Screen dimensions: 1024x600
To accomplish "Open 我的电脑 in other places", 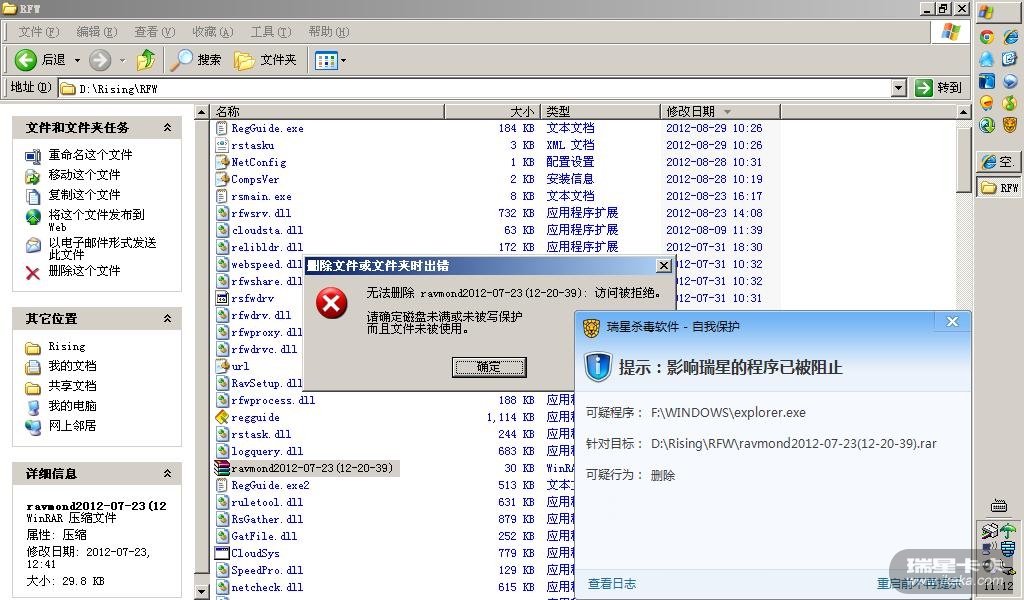I will point(72,405).
